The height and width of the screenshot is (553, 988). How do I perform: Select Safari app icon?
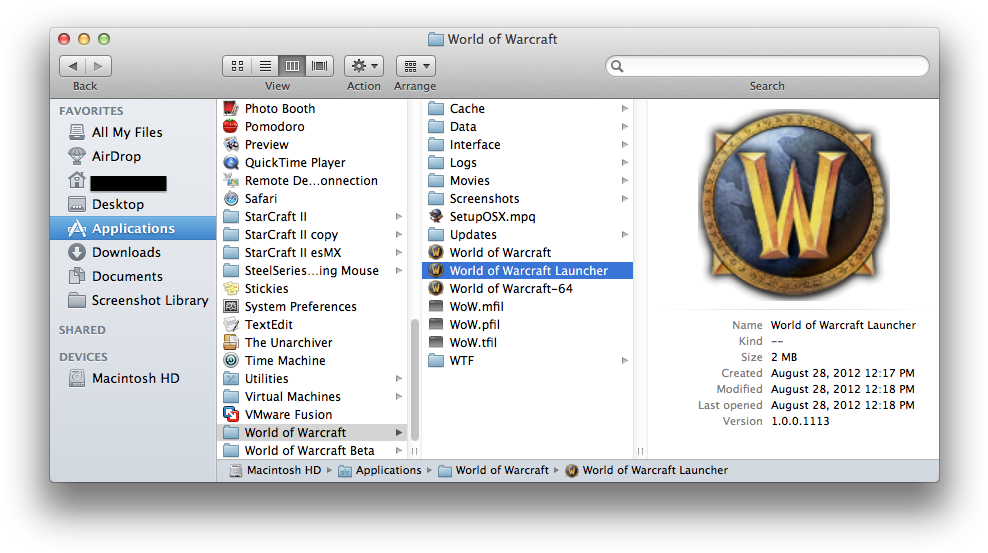231,198
